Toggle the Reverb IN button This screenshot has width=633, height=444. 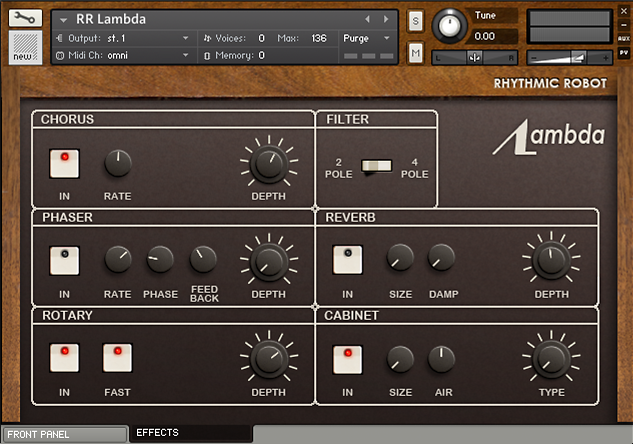(348, 260)
